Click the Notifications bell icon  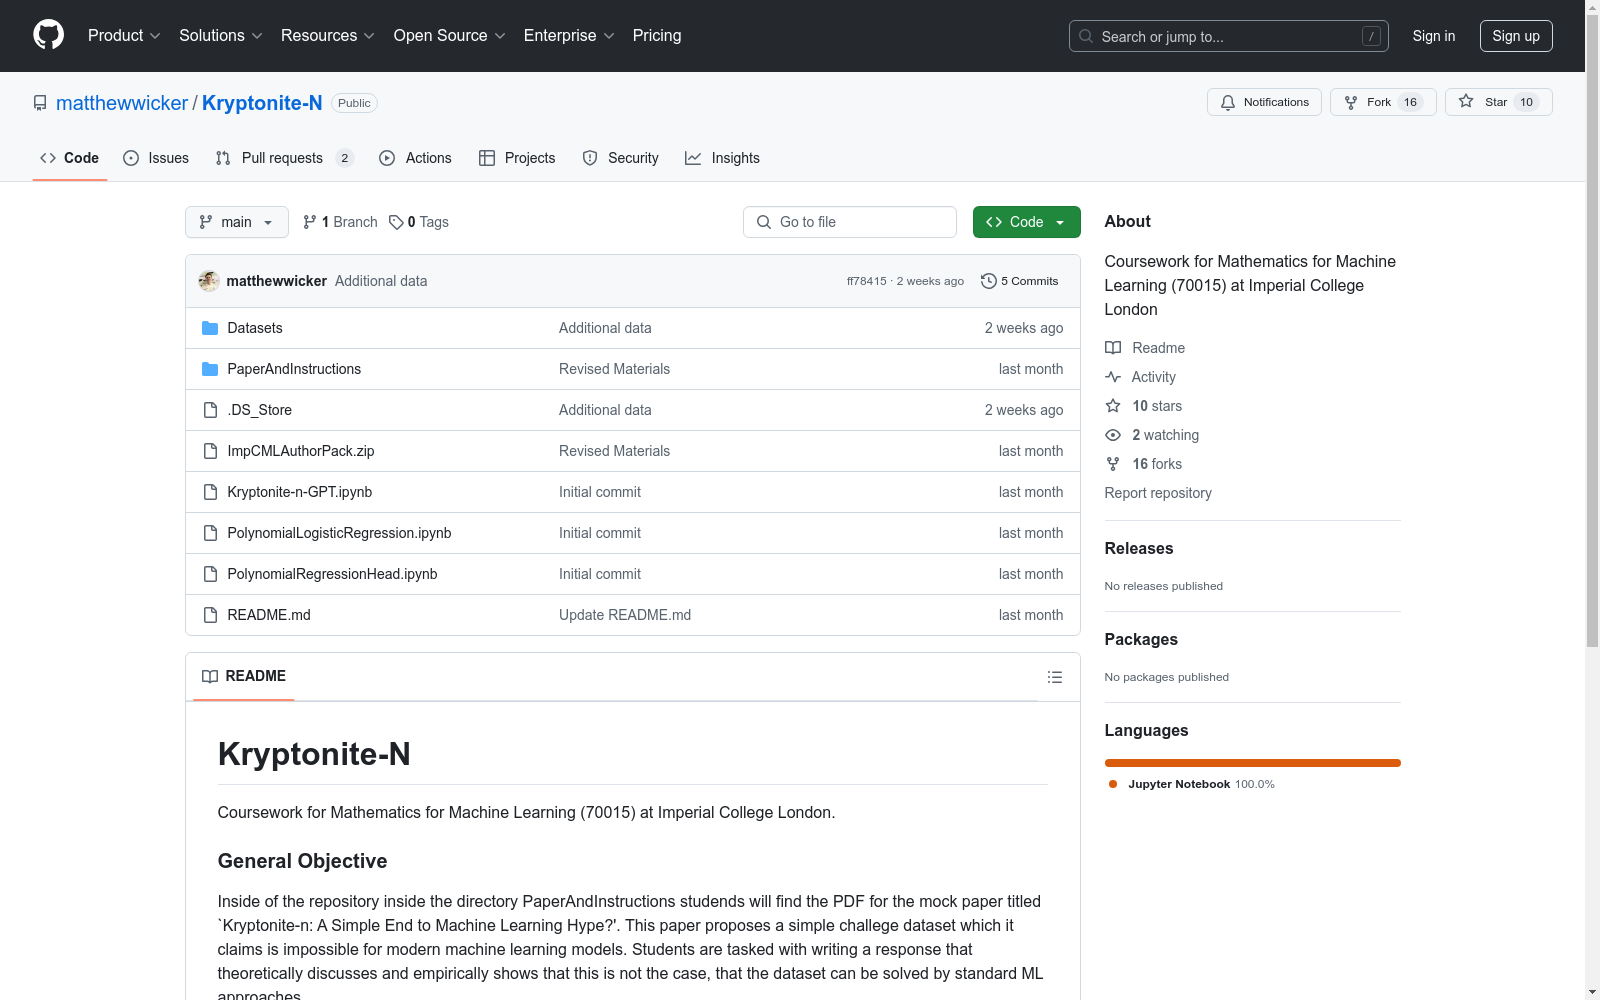point(1228,102)
